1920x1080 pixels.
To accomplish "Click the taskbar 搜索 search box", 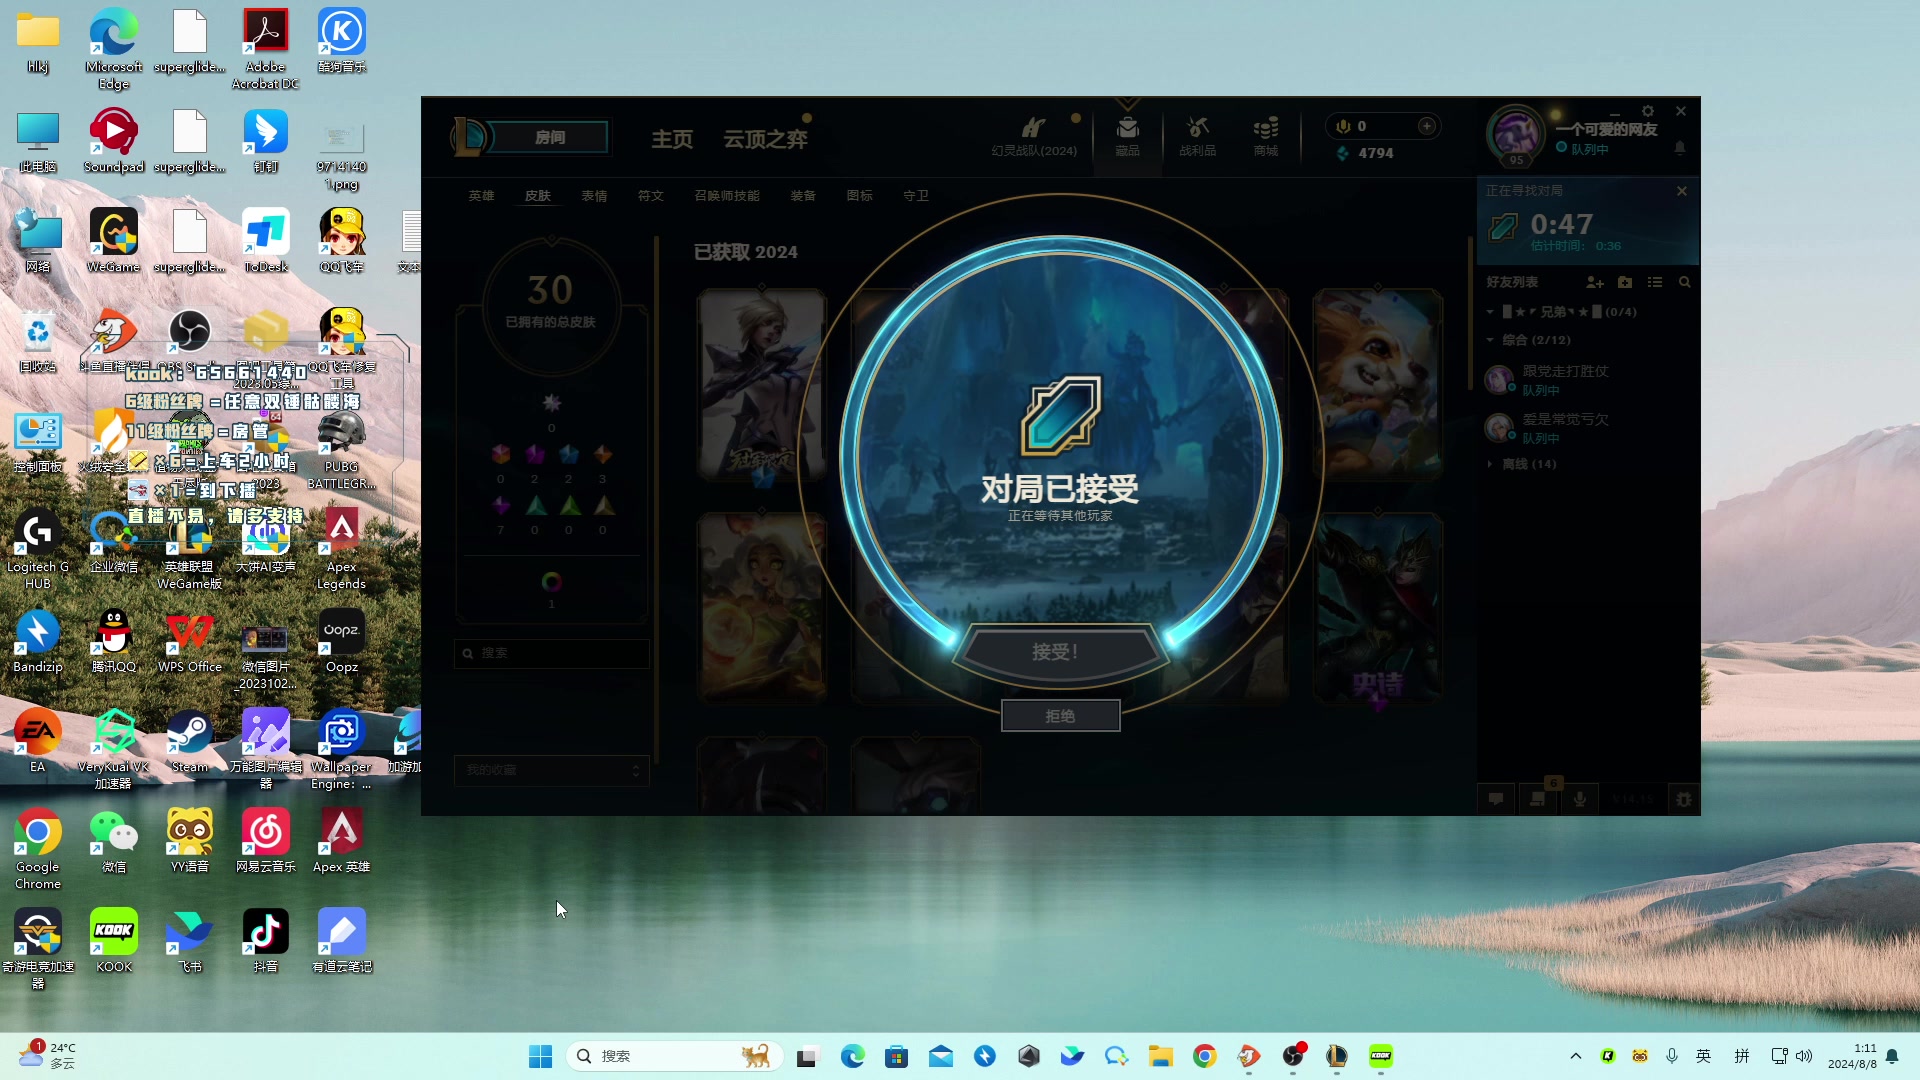I will point(675,1056).
